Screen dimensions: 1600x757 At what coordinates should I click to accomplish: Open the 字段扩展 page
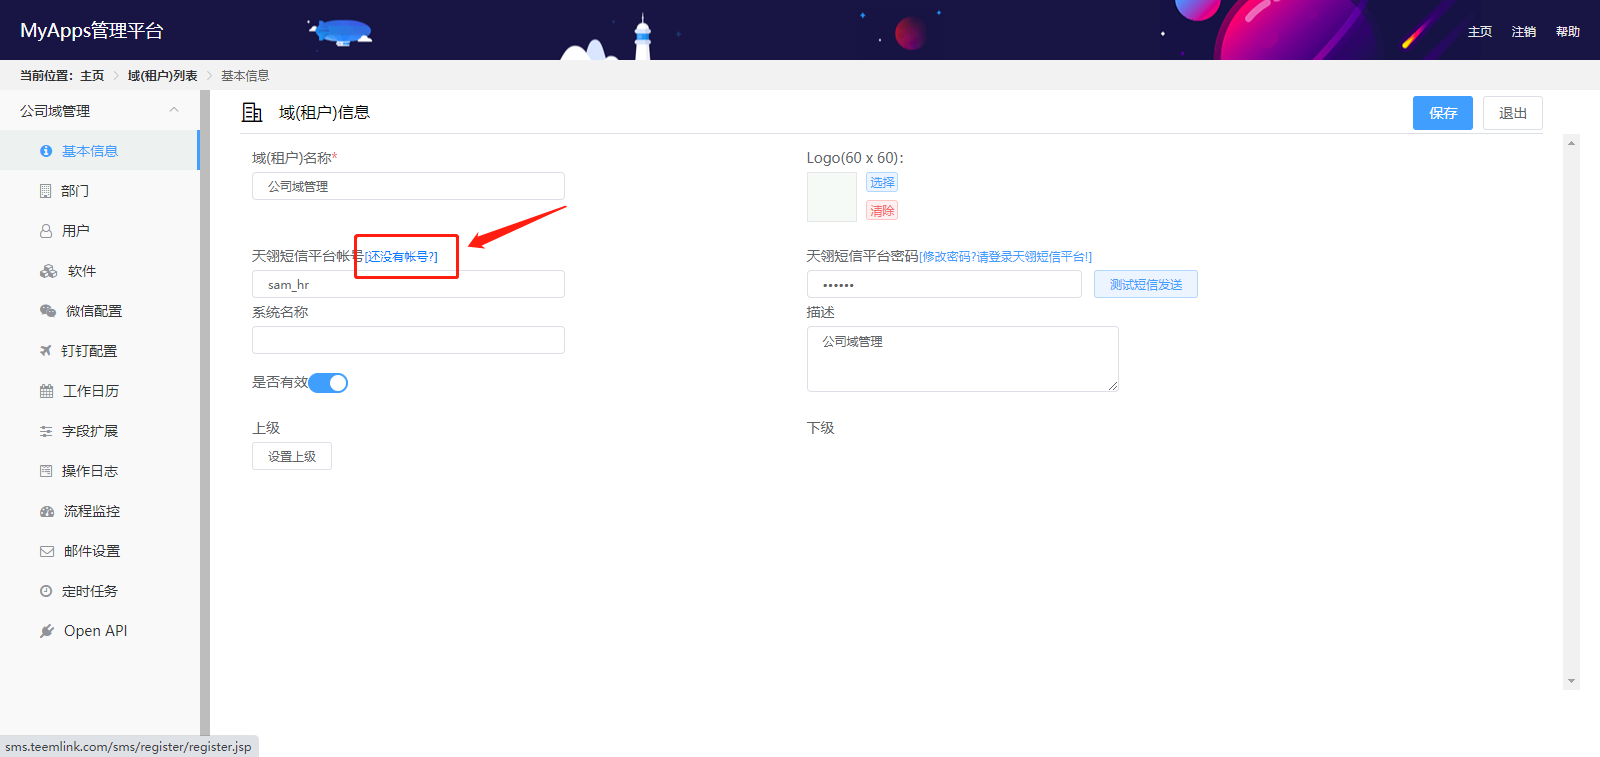coord(99,431)
